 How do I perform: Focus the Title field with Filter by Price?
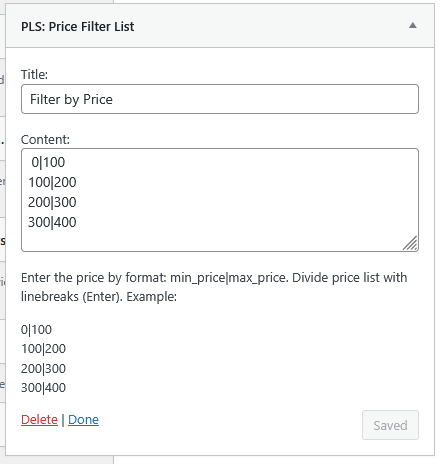pos(220,99)
